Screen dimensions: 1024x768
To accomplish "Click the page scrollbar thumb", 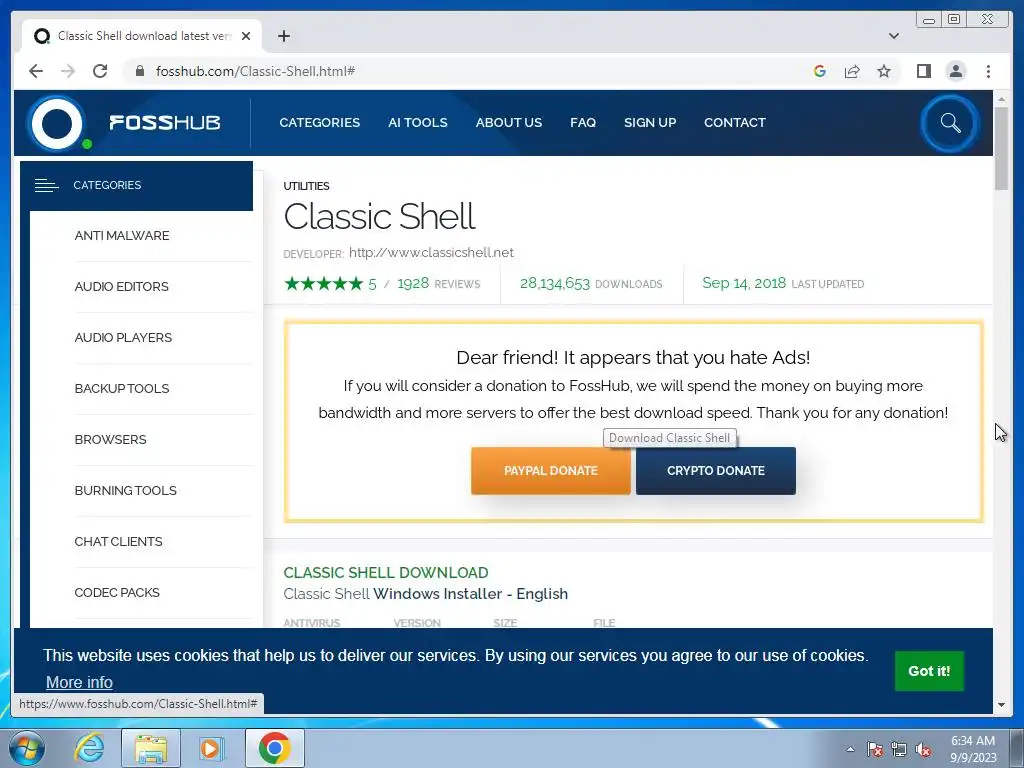I will [1002, 148].
